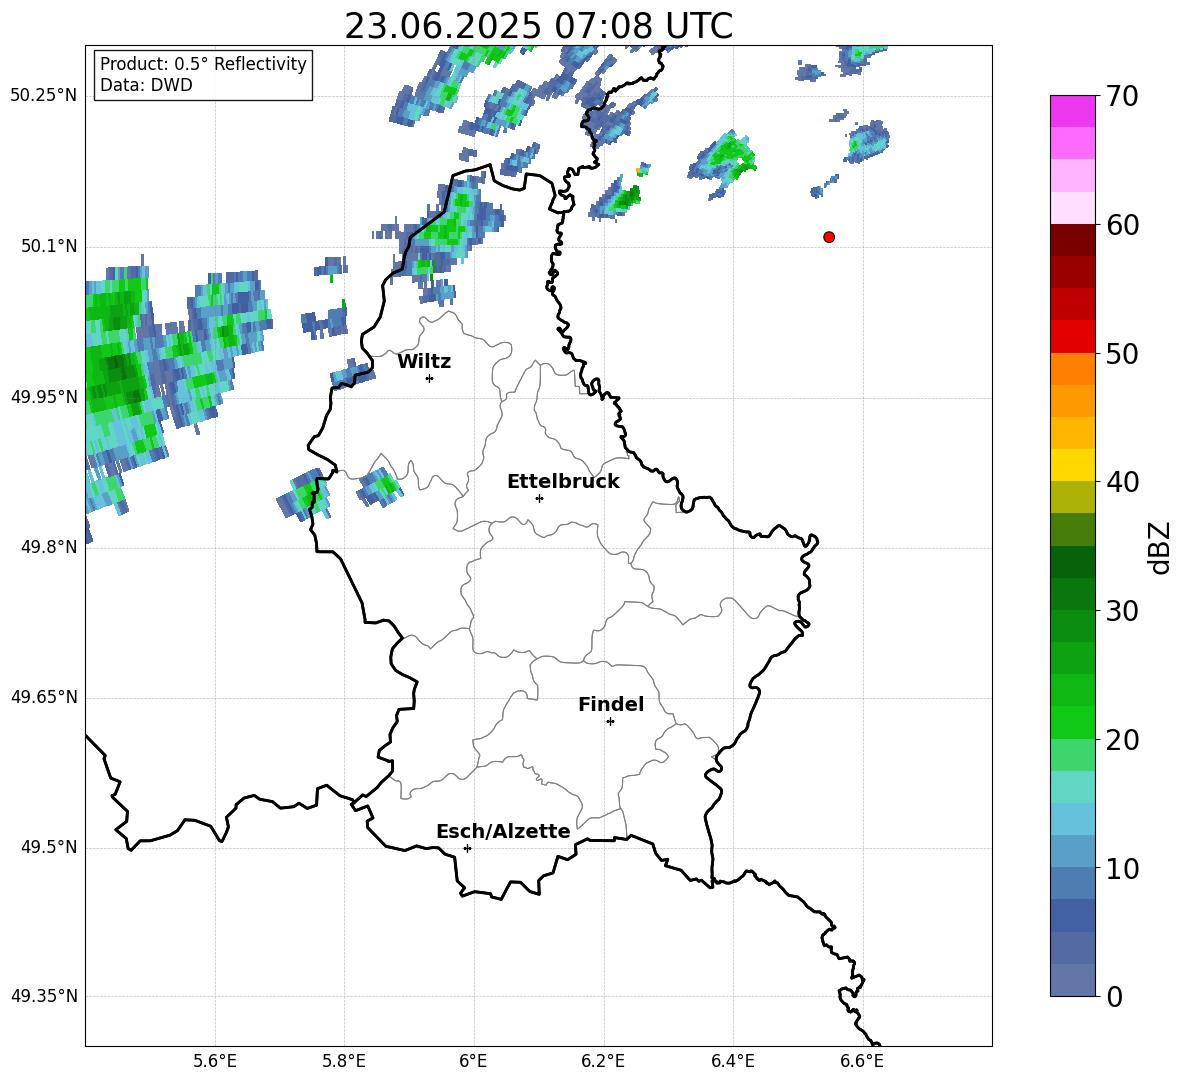Click the magenta top colorbar segment

pyautogui.click(x=1072, y=112)
